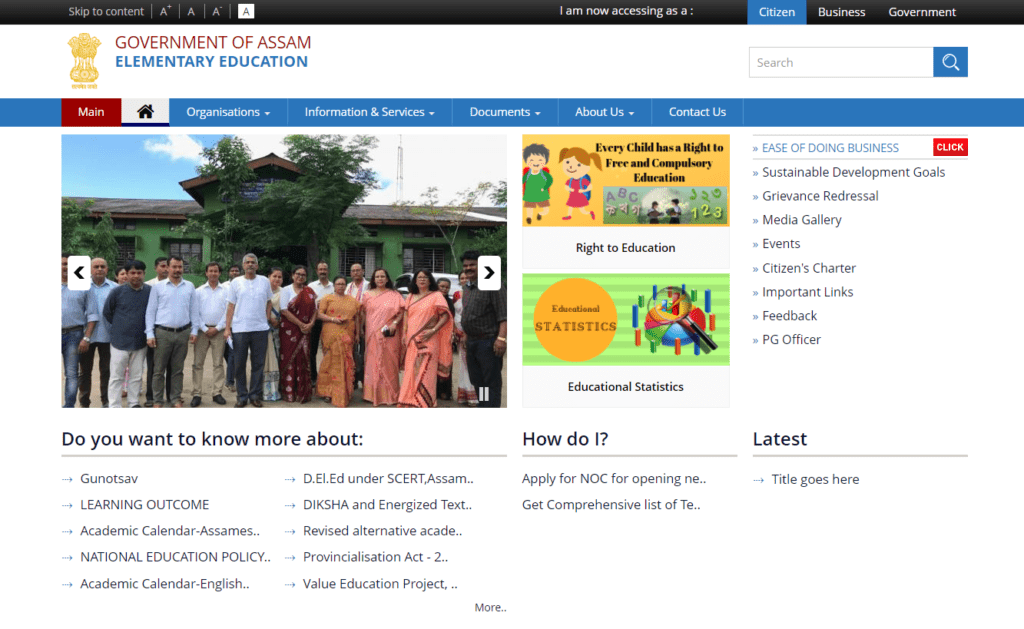Click the high contrast A accessibility icon
The height and width of the screenshot is (629, 1024).
pos(245,11)
